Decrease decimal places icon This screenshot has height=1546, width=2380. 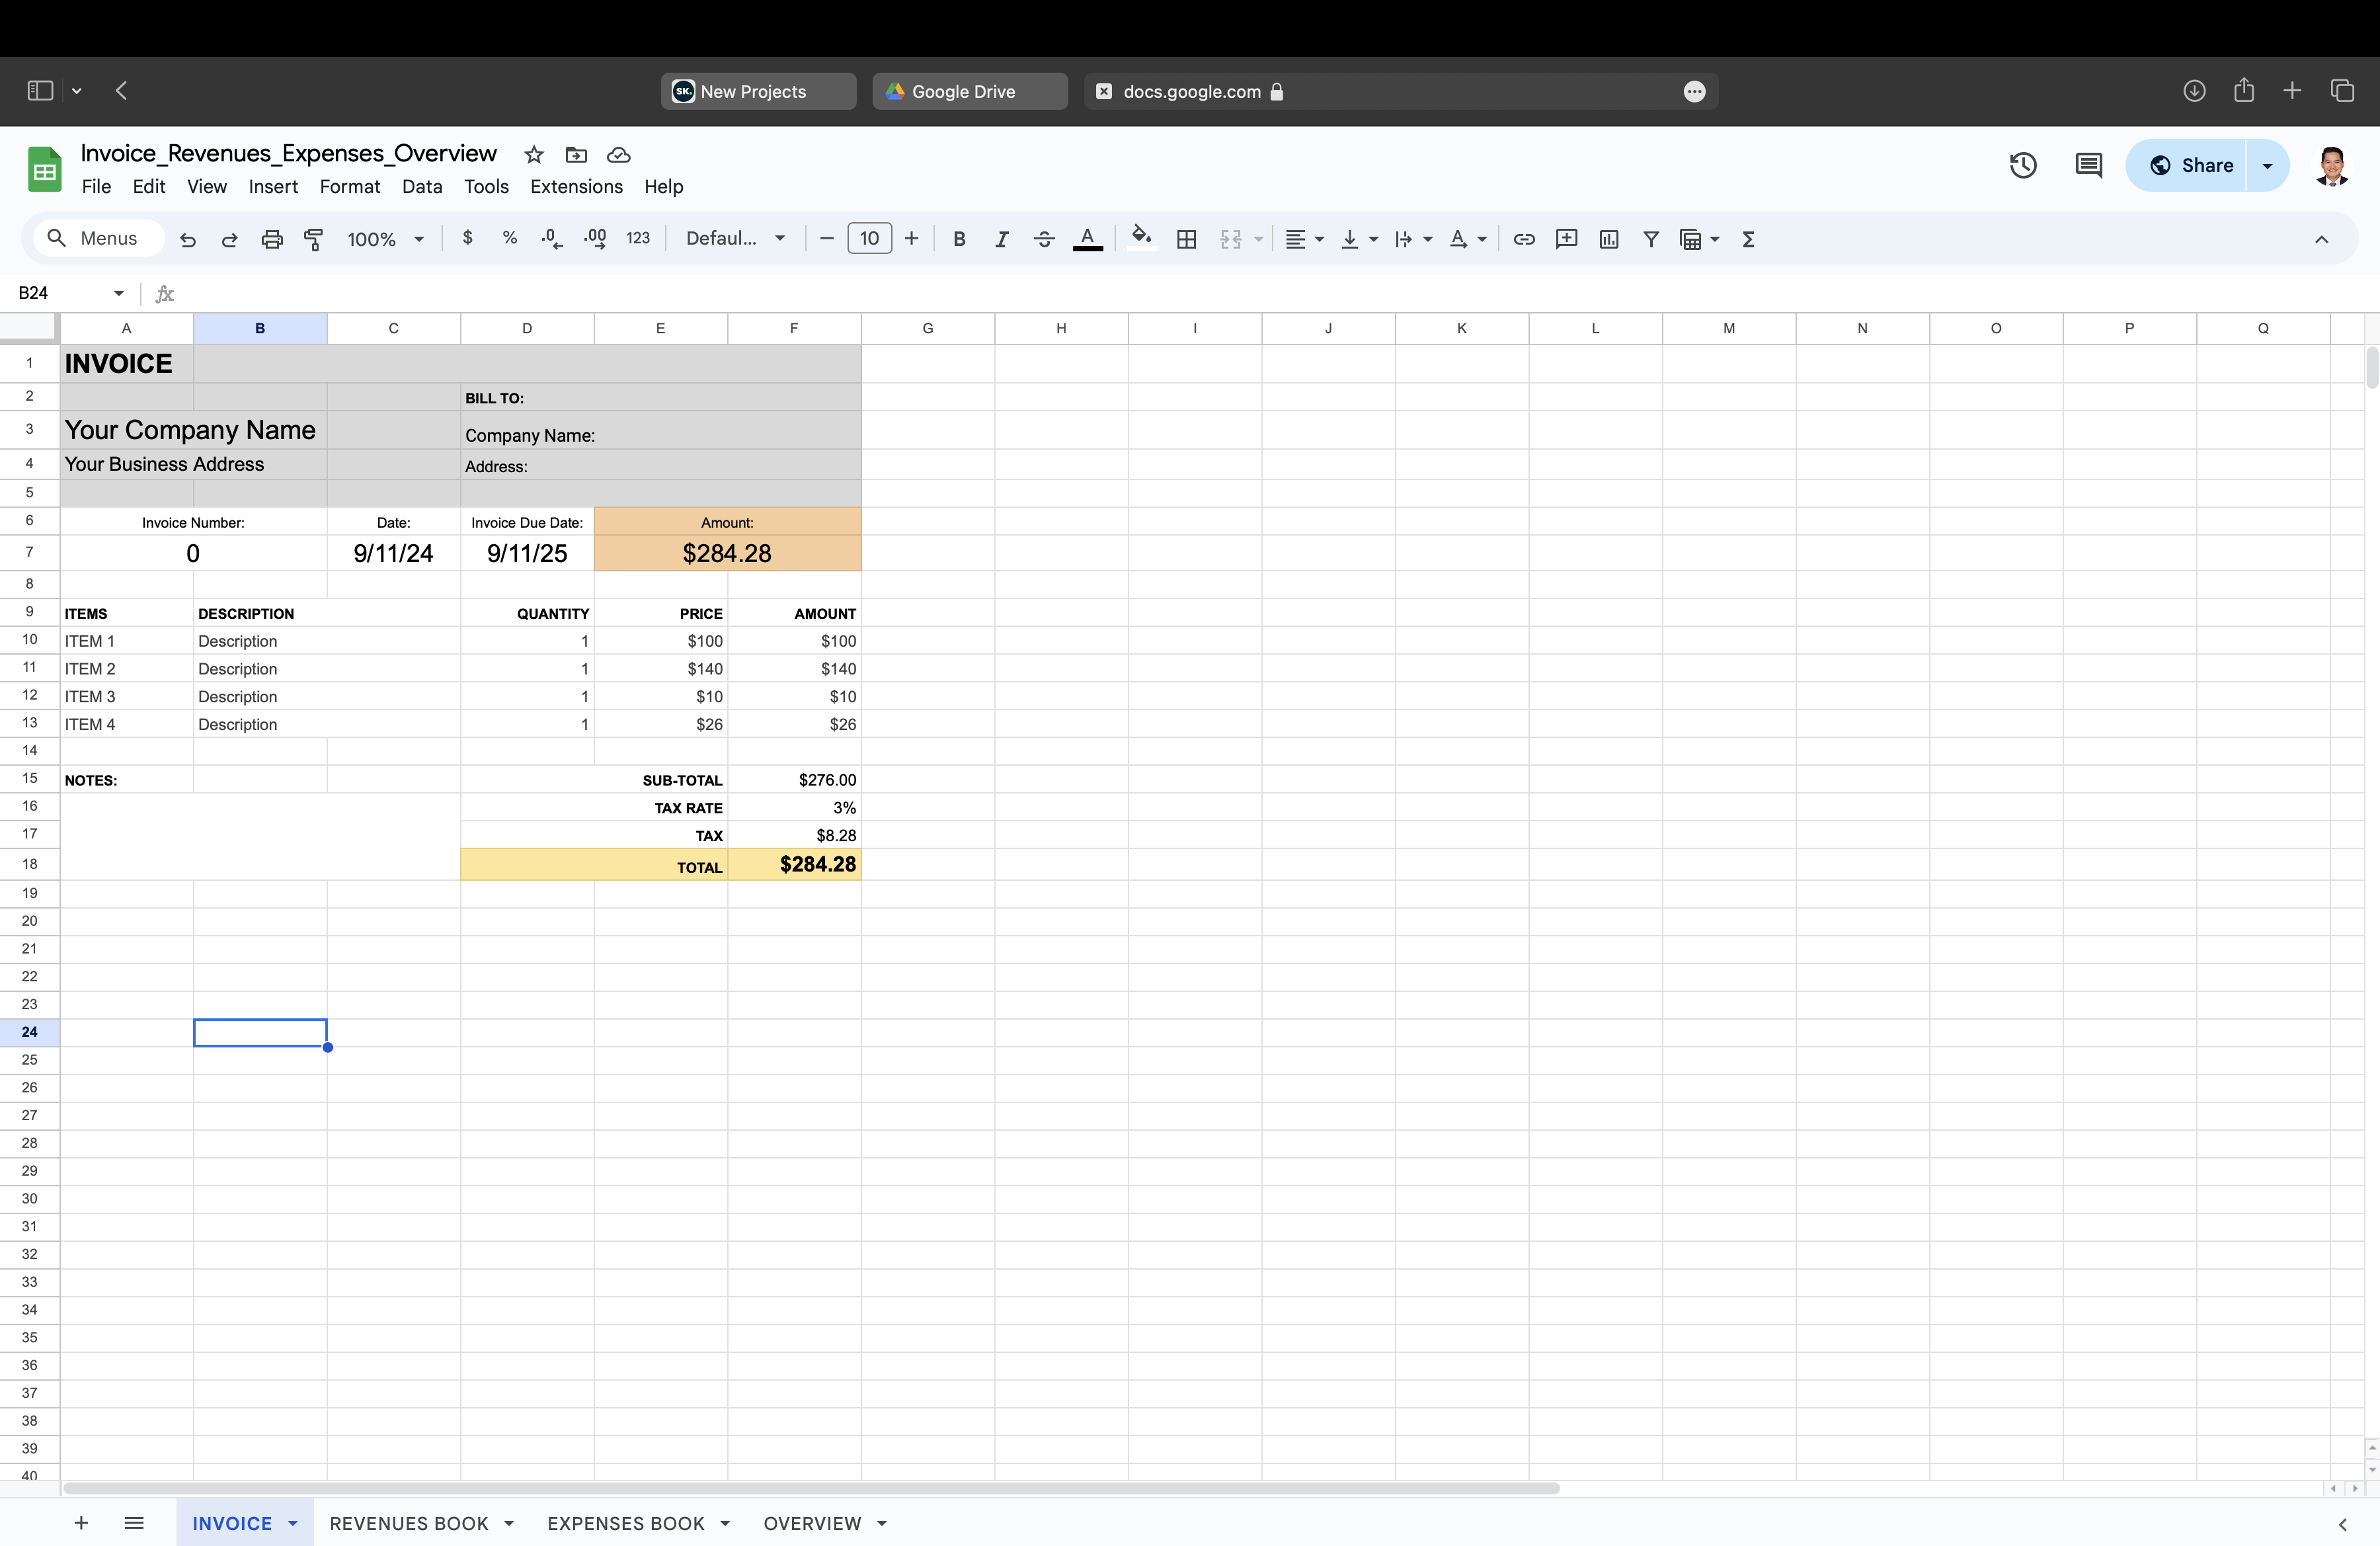(552, 238)
